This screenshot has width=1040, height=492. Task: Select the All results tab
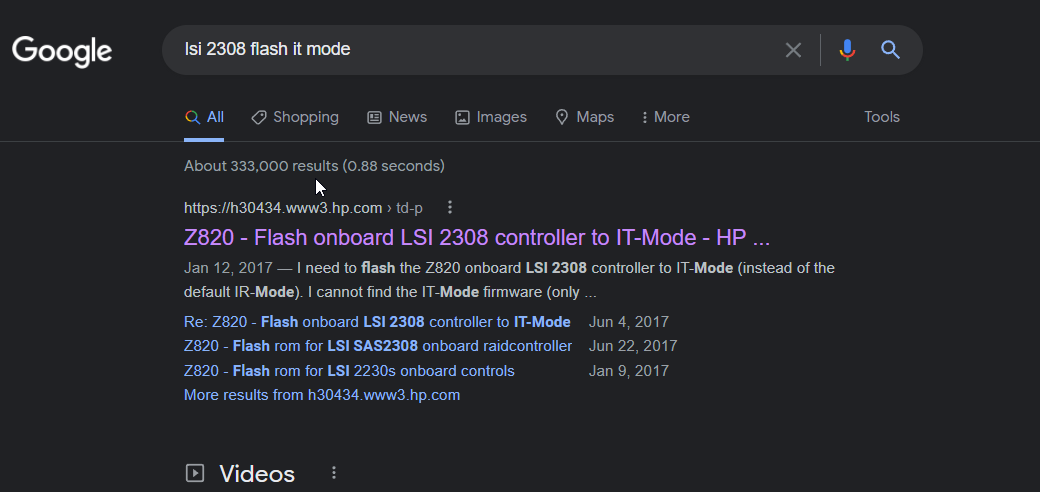coord(204,117)
